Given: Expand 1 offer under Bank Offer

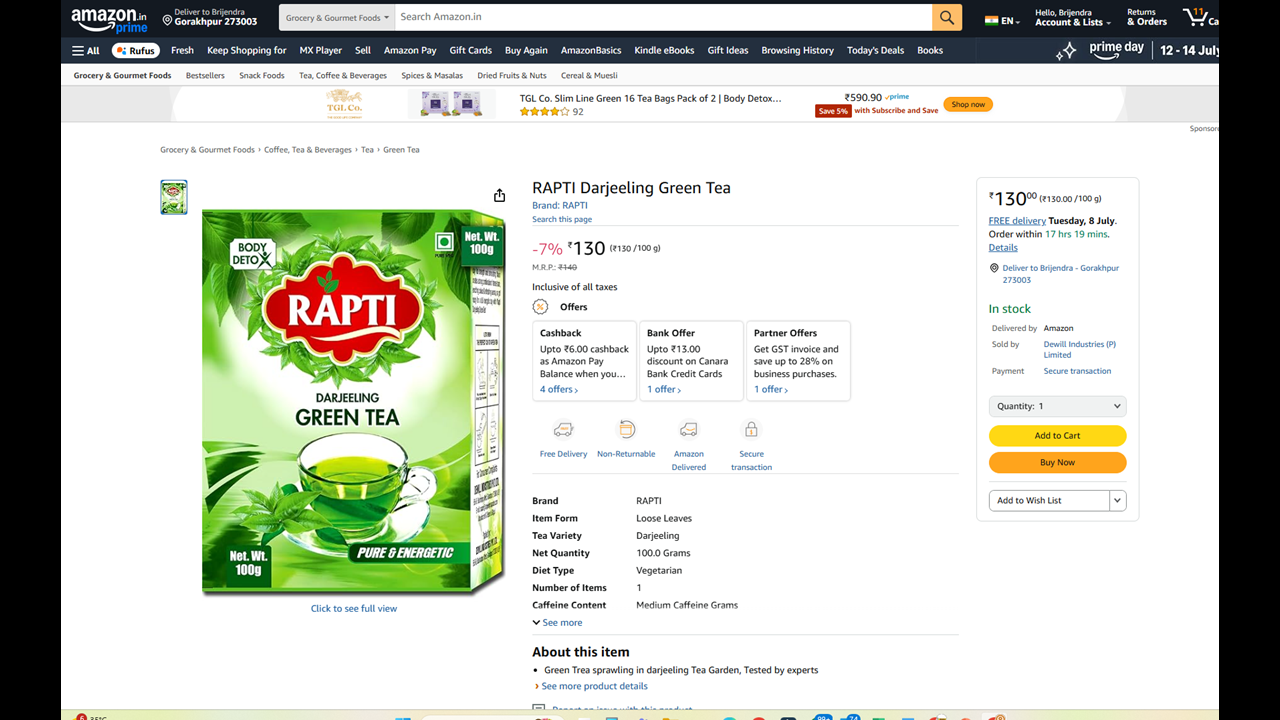Looking at the screenshot, I should pos(664,389).
